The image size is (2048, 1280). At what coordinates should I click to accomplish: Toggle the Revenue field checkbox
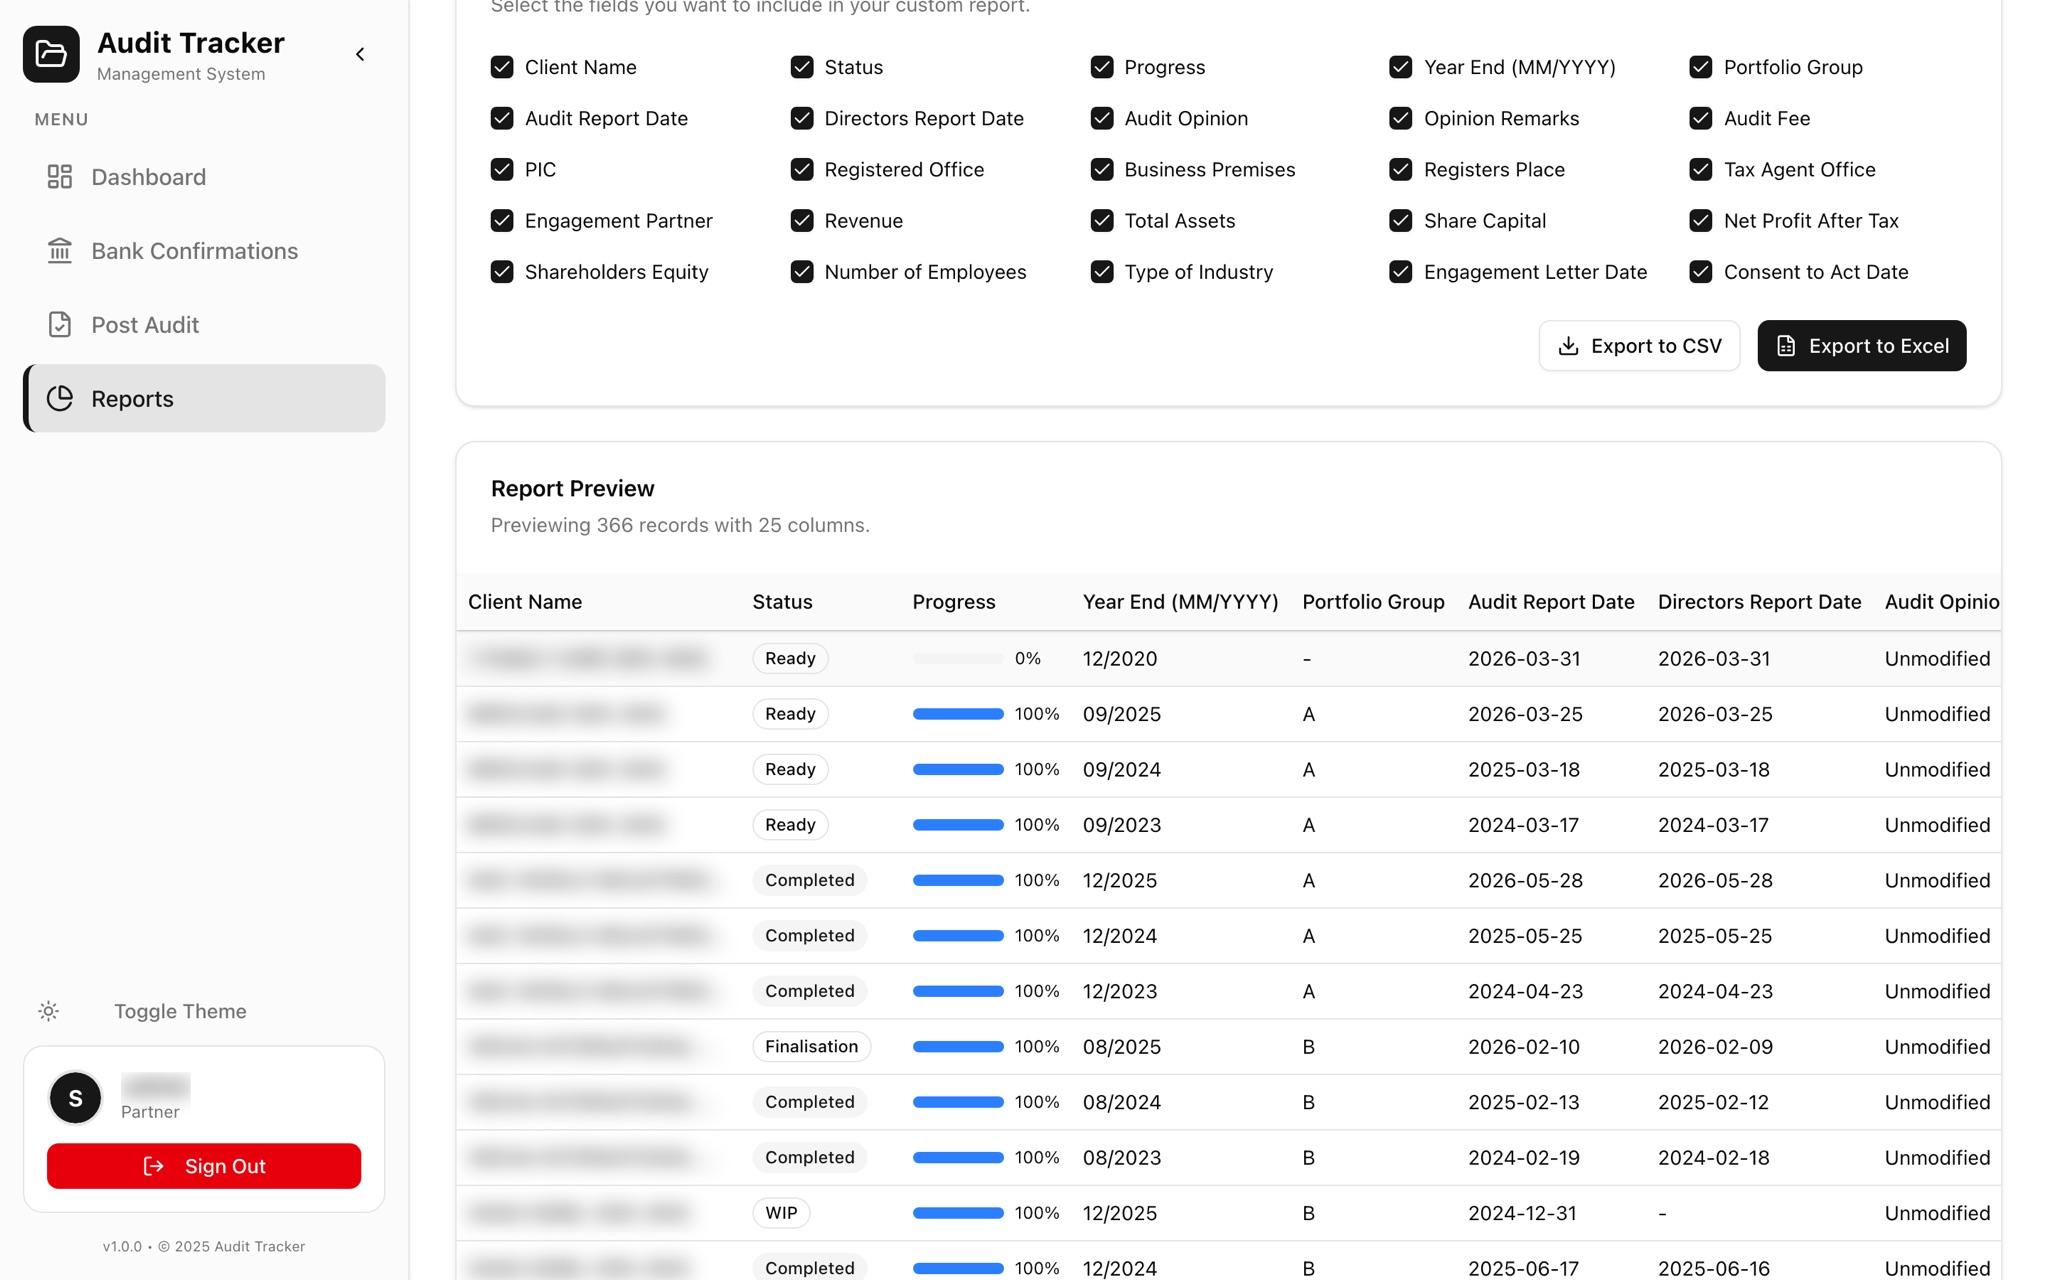(x=802, y=221)
